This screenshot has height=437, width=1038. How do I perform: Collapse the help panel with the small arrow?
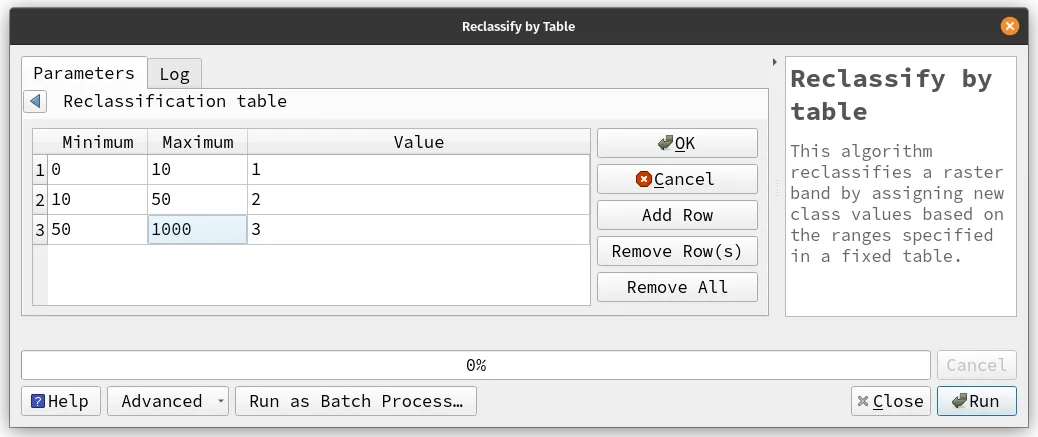775,62
